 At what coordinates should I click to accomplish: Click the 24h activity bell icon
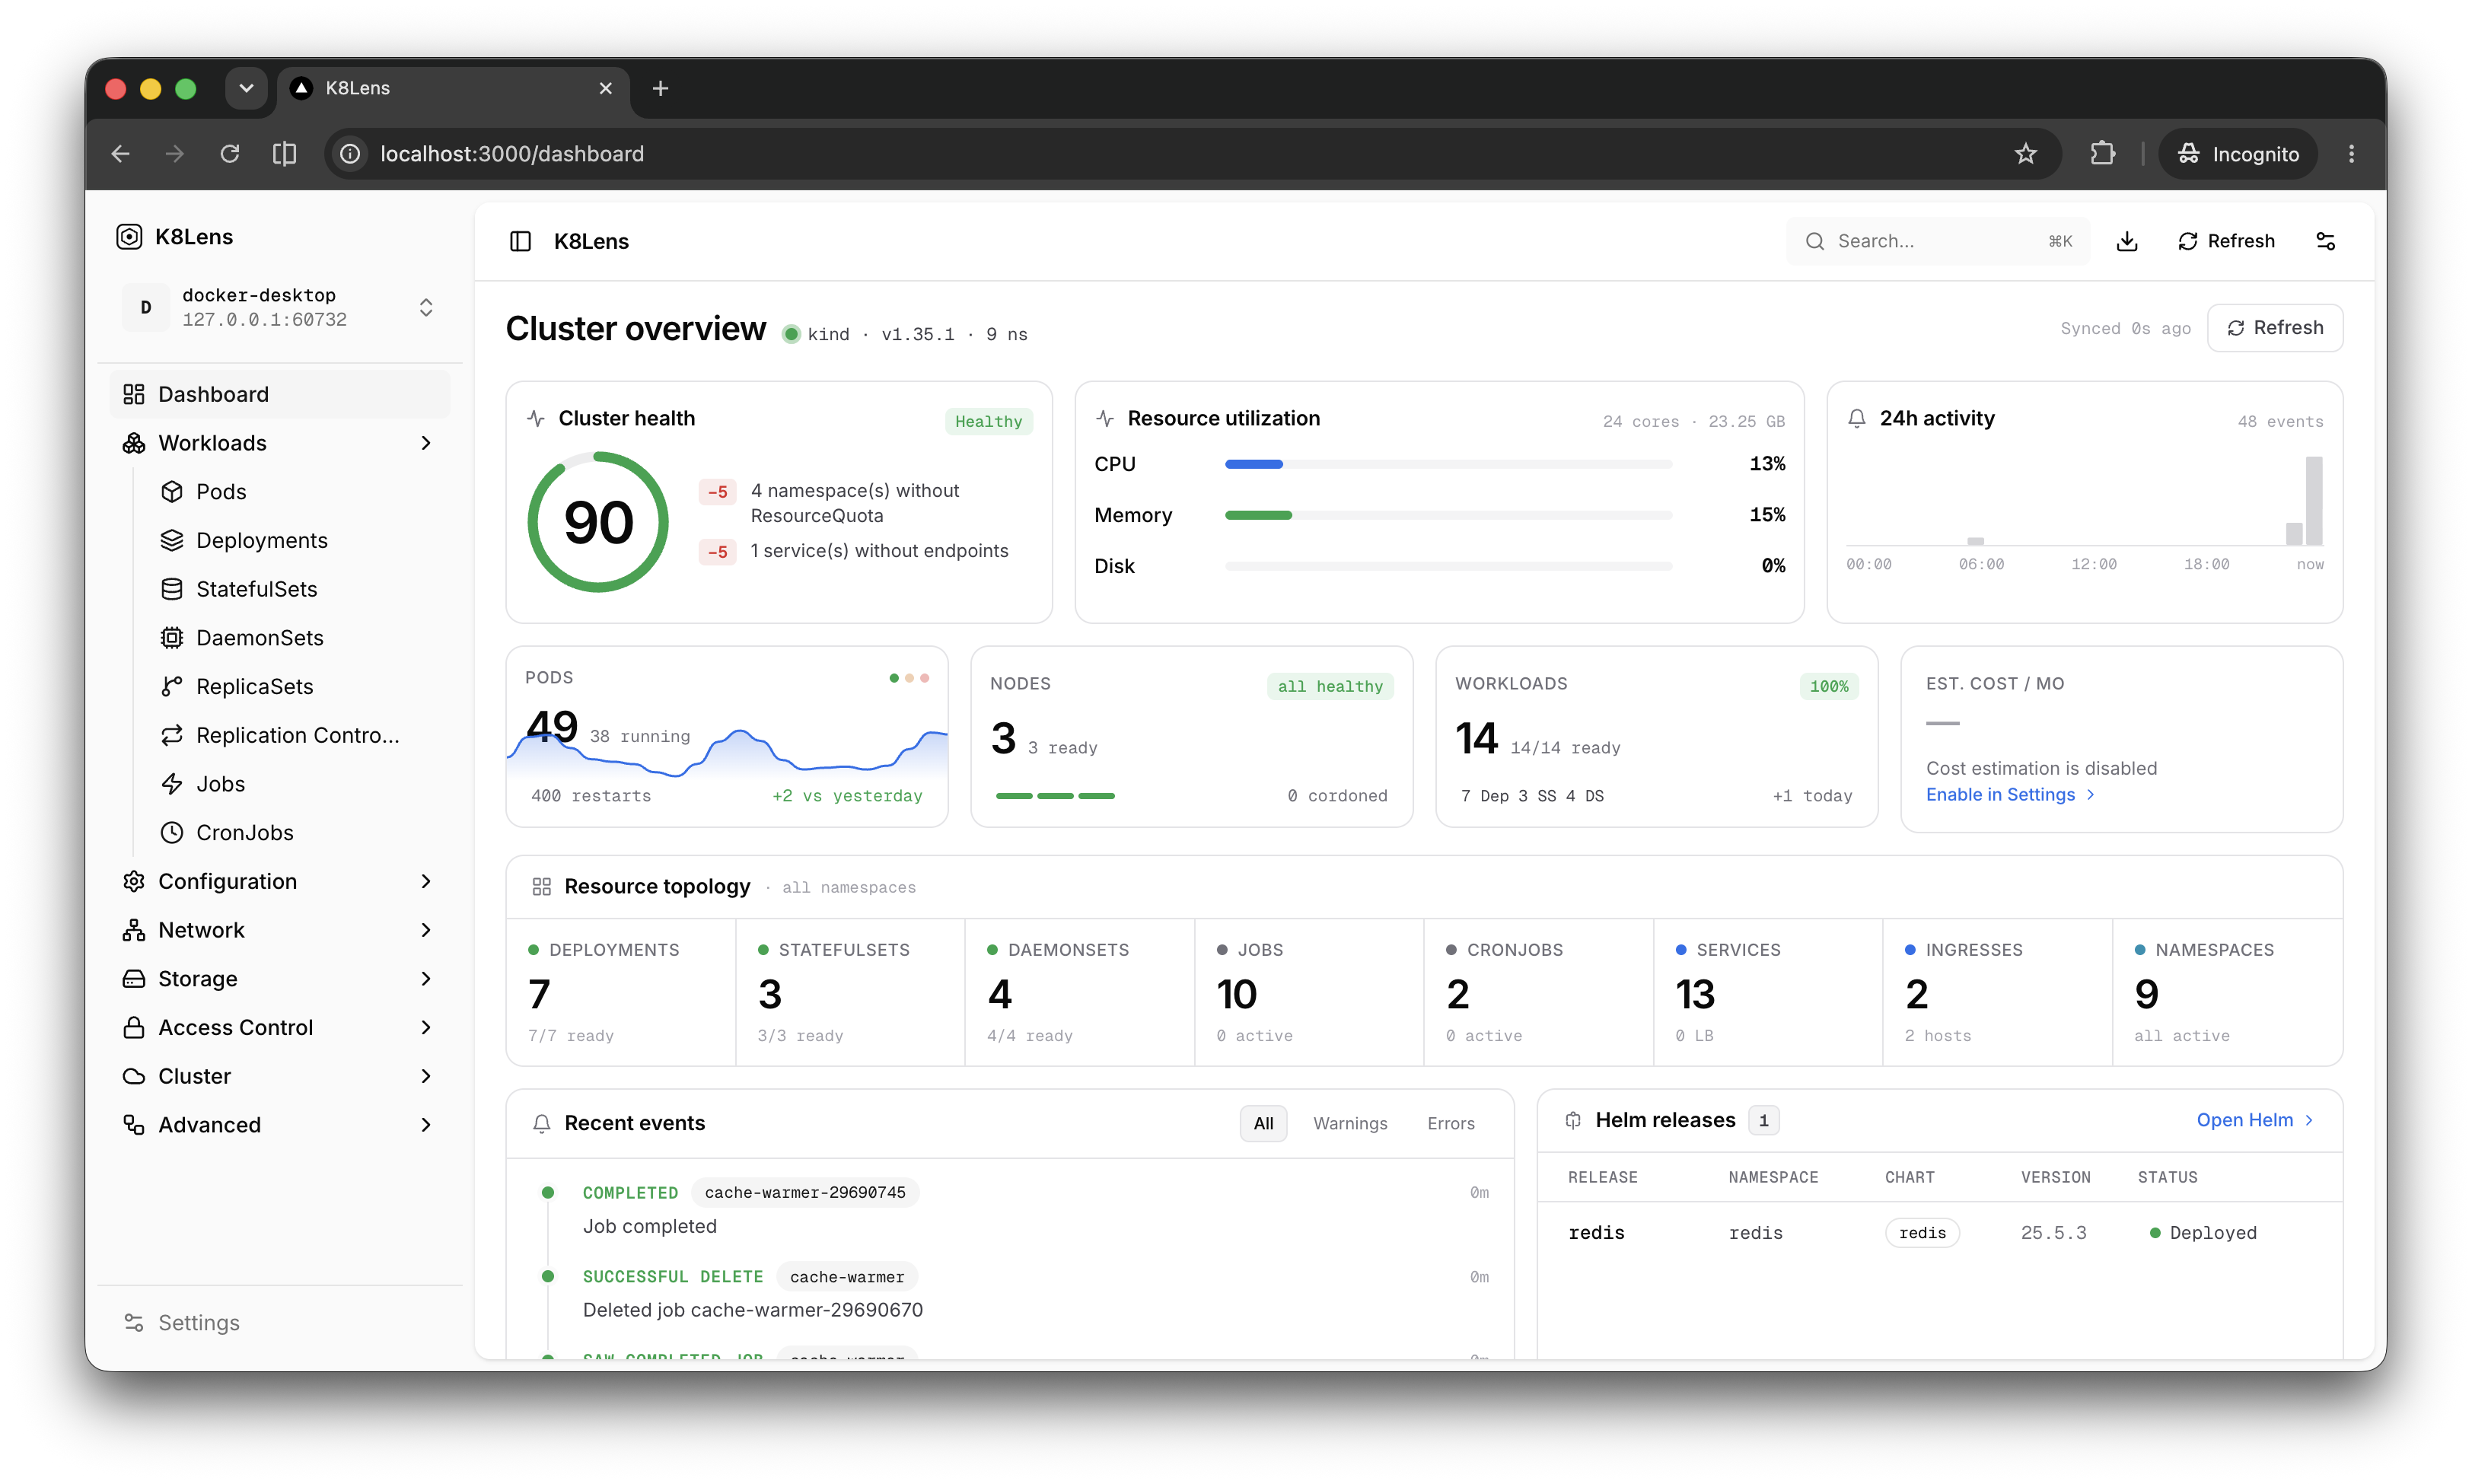pyautogui.click(x=1857, y=418)
